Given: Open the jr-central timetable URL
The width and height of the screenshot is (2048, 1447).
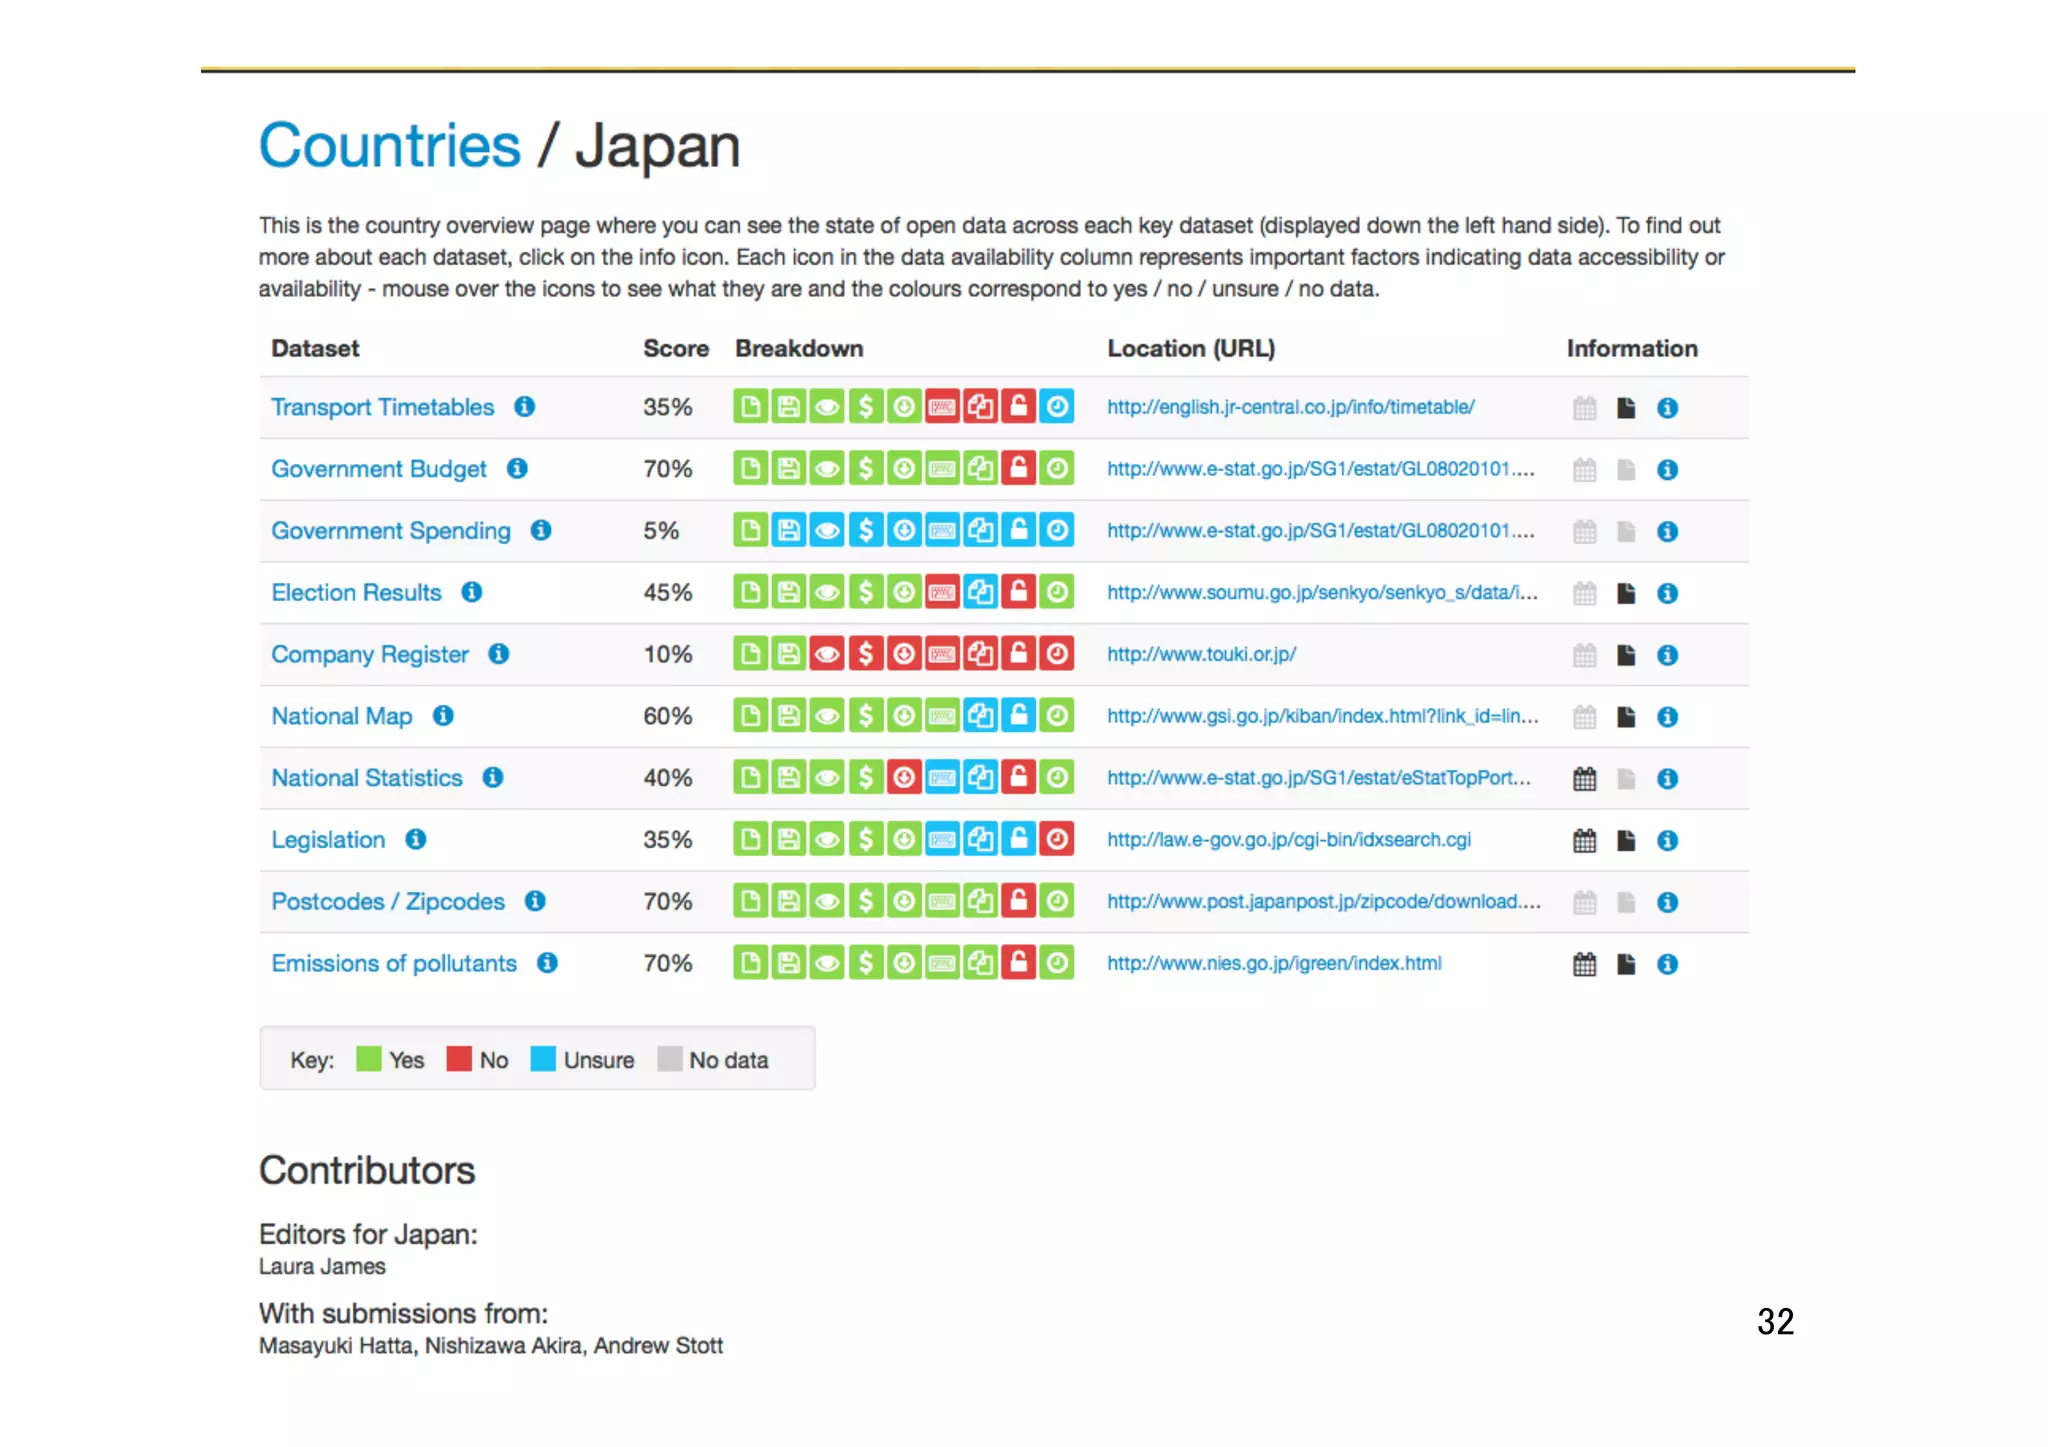Looking at the screenshot, I should click(1290, 407).
